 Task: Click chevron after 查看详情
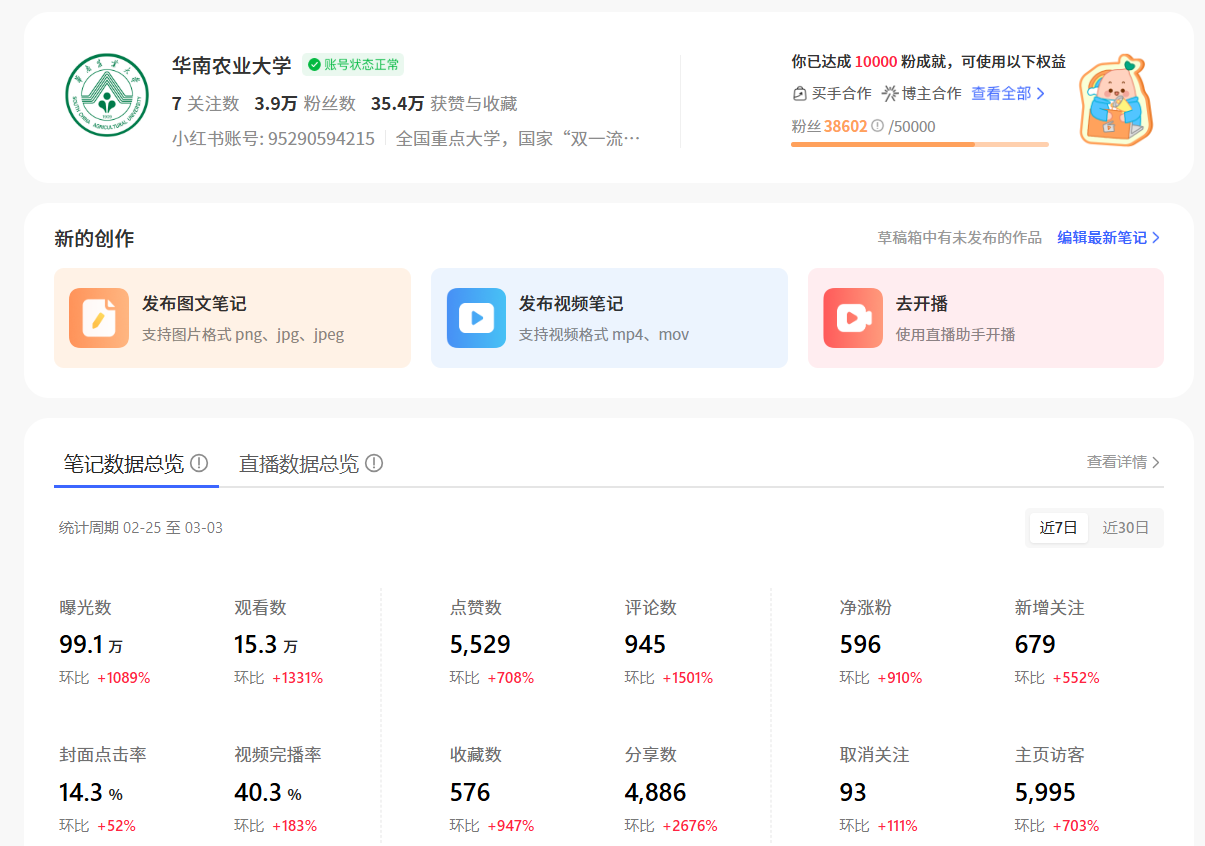tap(1156, 462)
